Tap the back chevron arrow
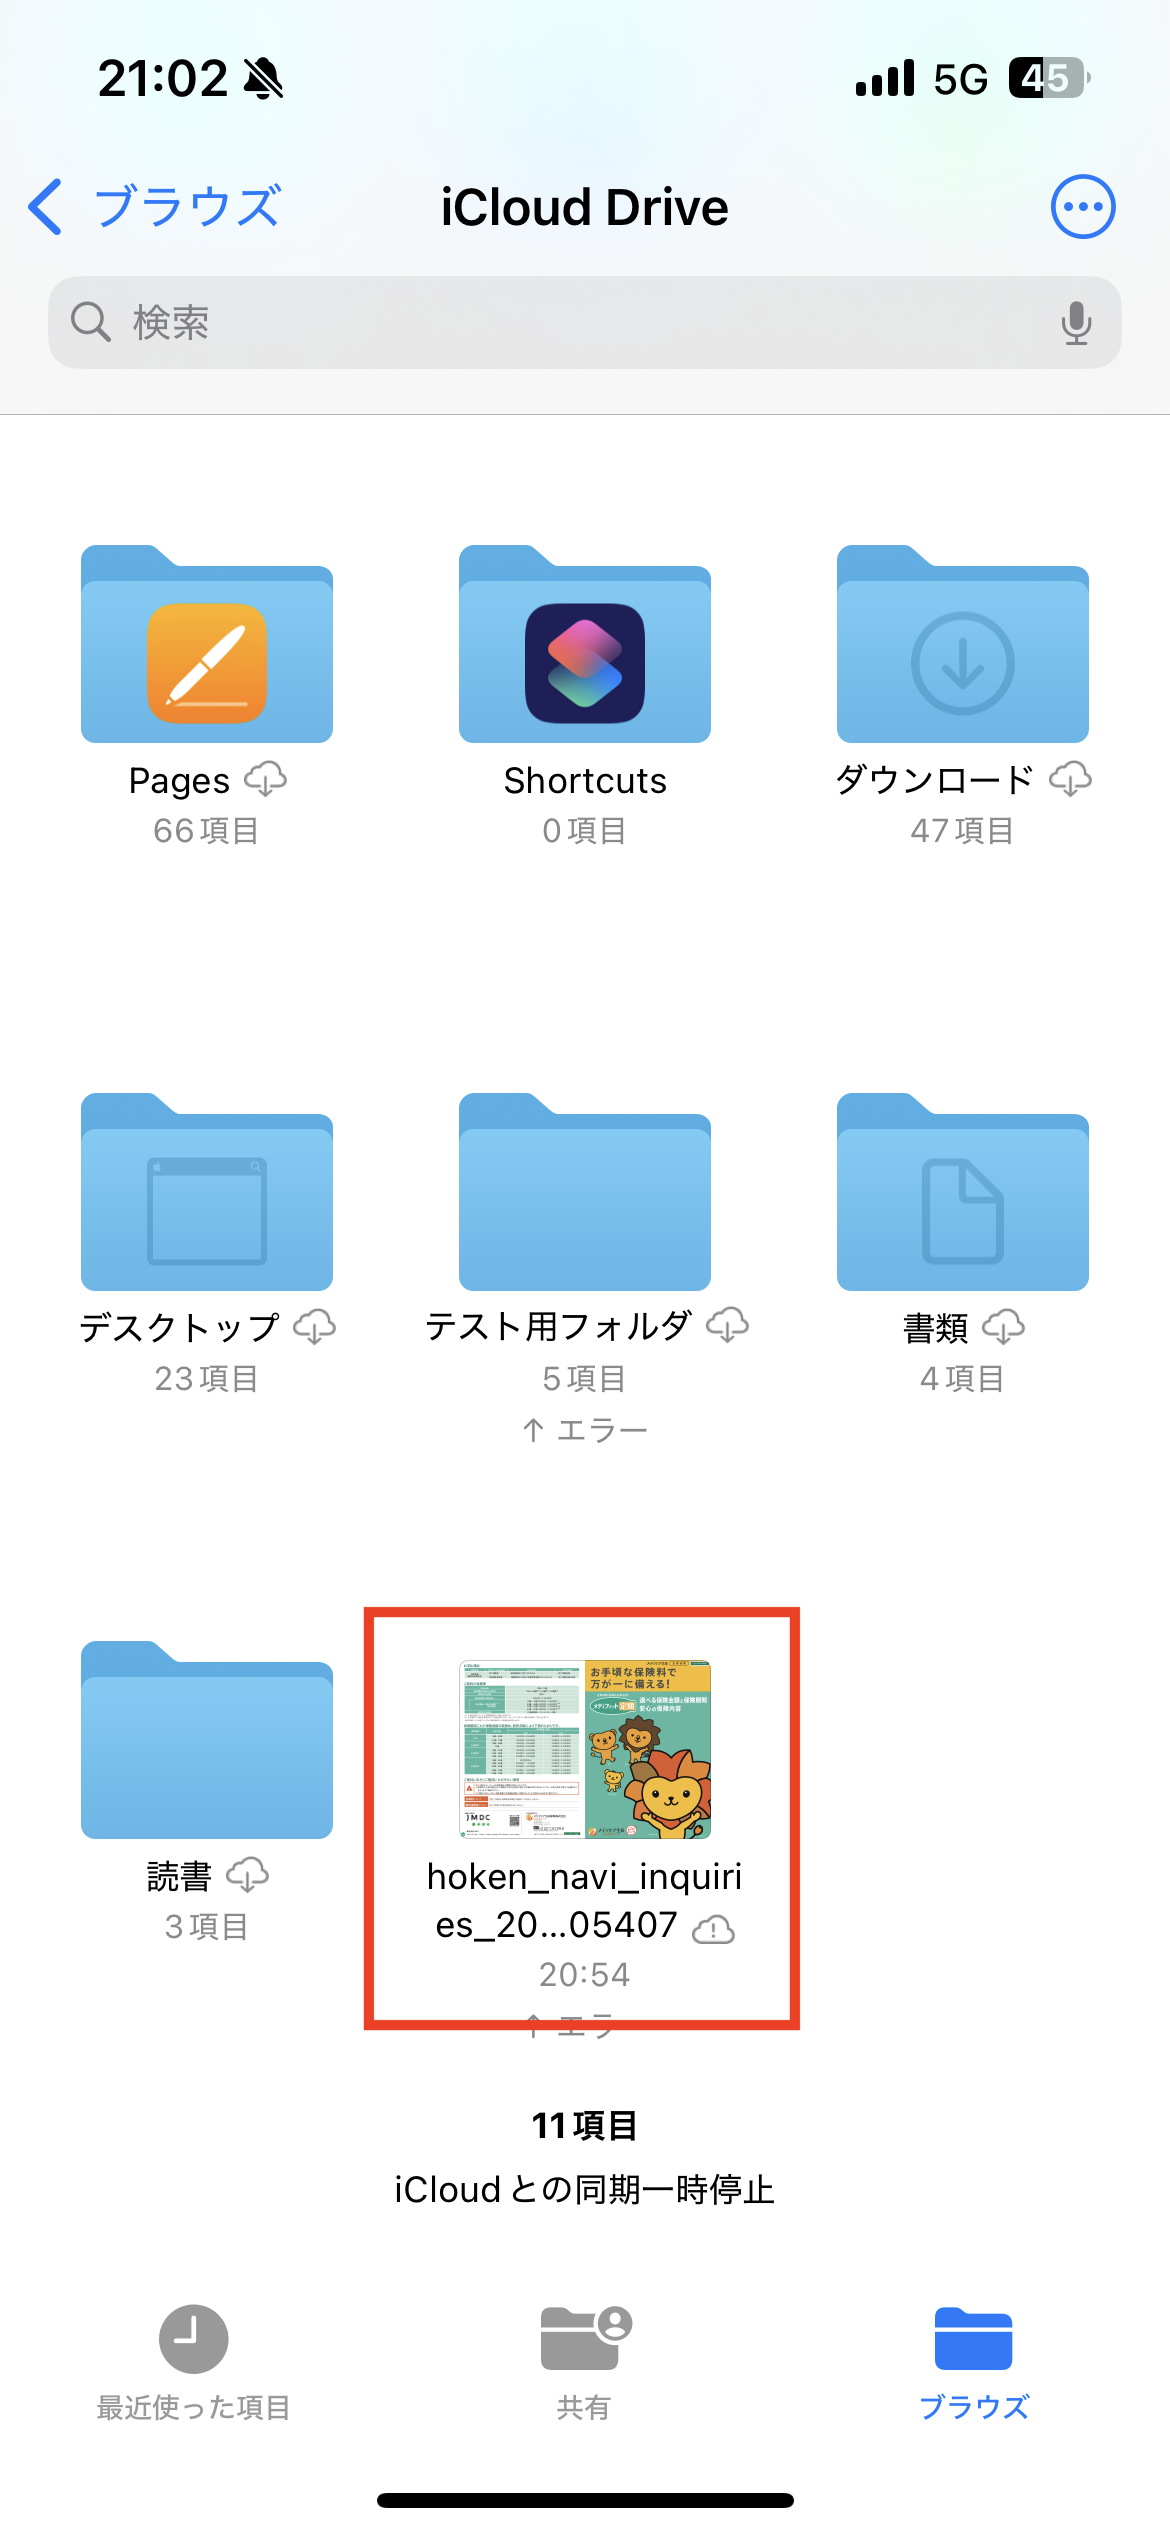Viewport: 1170px width, 2532px height. [45, 207]
